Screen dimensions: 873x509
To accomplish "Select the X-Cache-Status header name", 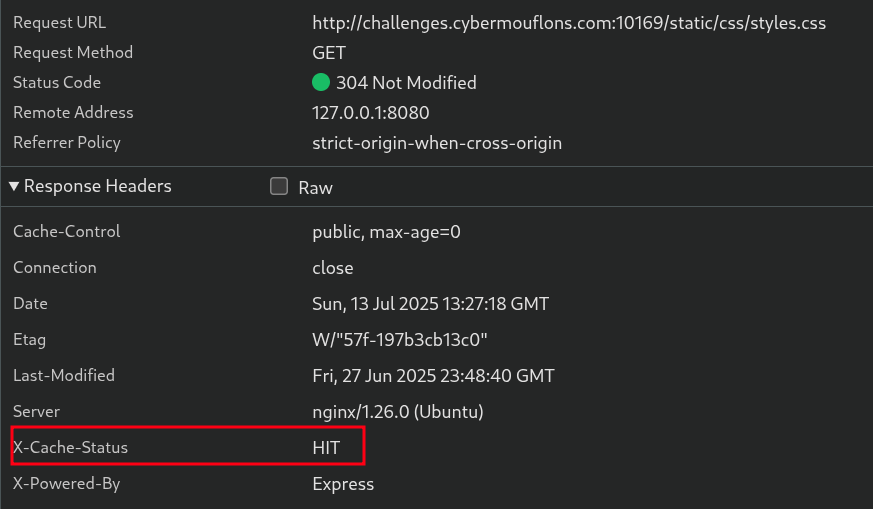I will [x=70, y=448].
